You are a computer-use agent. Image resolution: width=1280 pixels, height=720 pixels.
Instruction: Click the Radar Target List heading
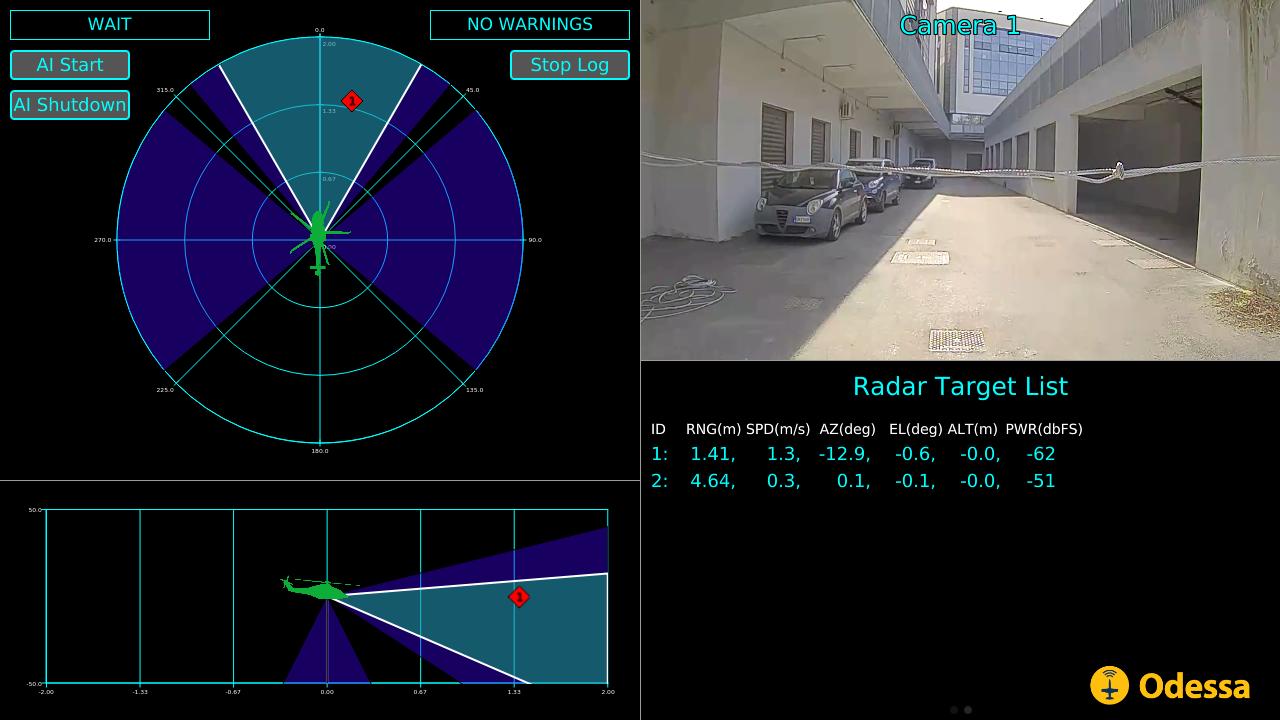(959, 386)
